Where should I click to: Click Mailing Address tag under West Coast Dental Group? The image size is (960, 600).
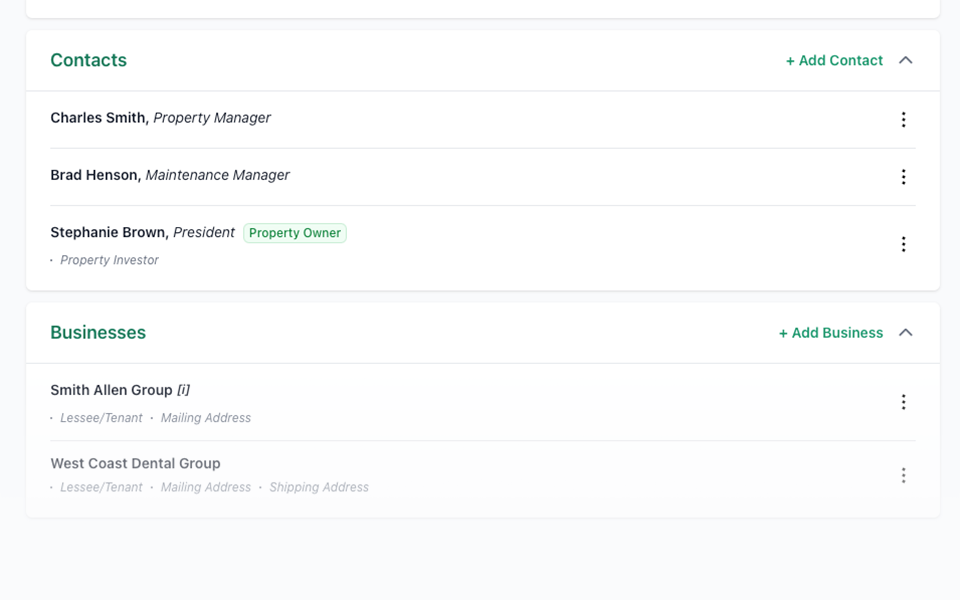coord(206,487)
